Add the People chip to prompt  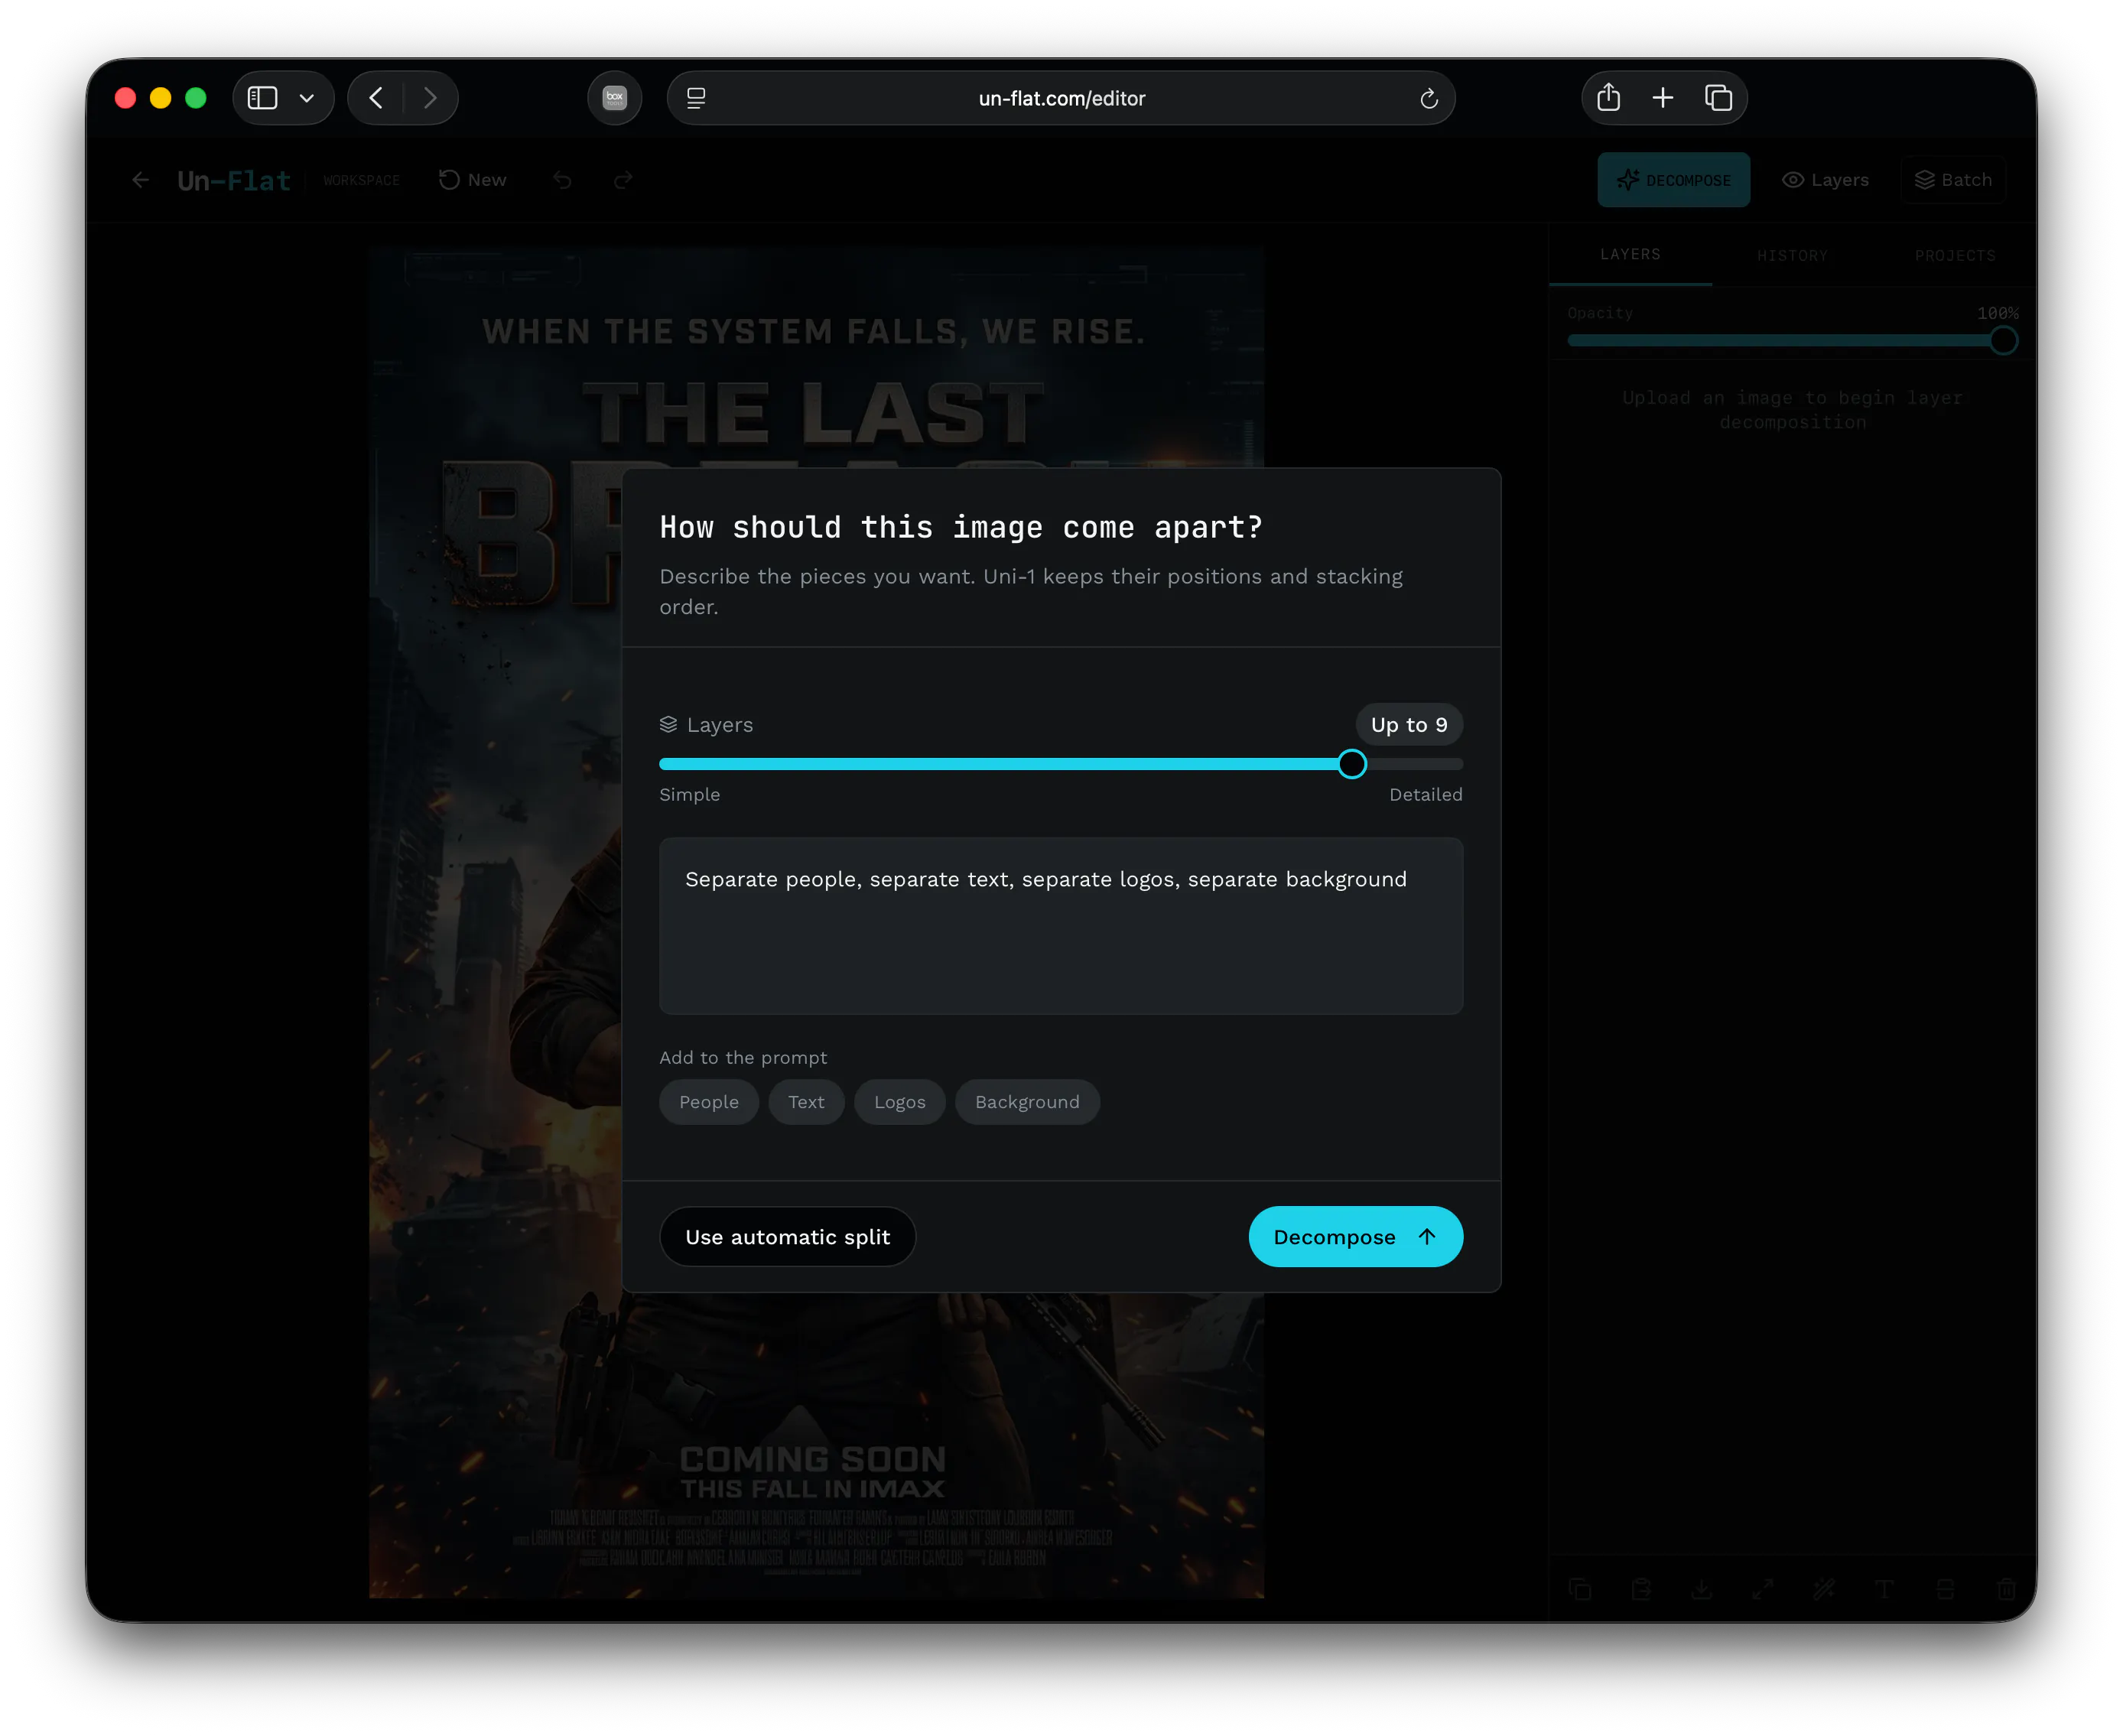(x=709, y=1102)
